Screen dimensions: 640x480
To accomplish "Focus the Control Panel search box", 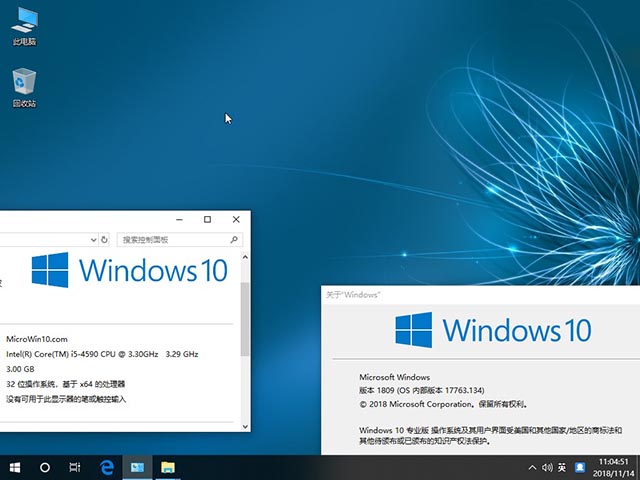I will [180, 240].
